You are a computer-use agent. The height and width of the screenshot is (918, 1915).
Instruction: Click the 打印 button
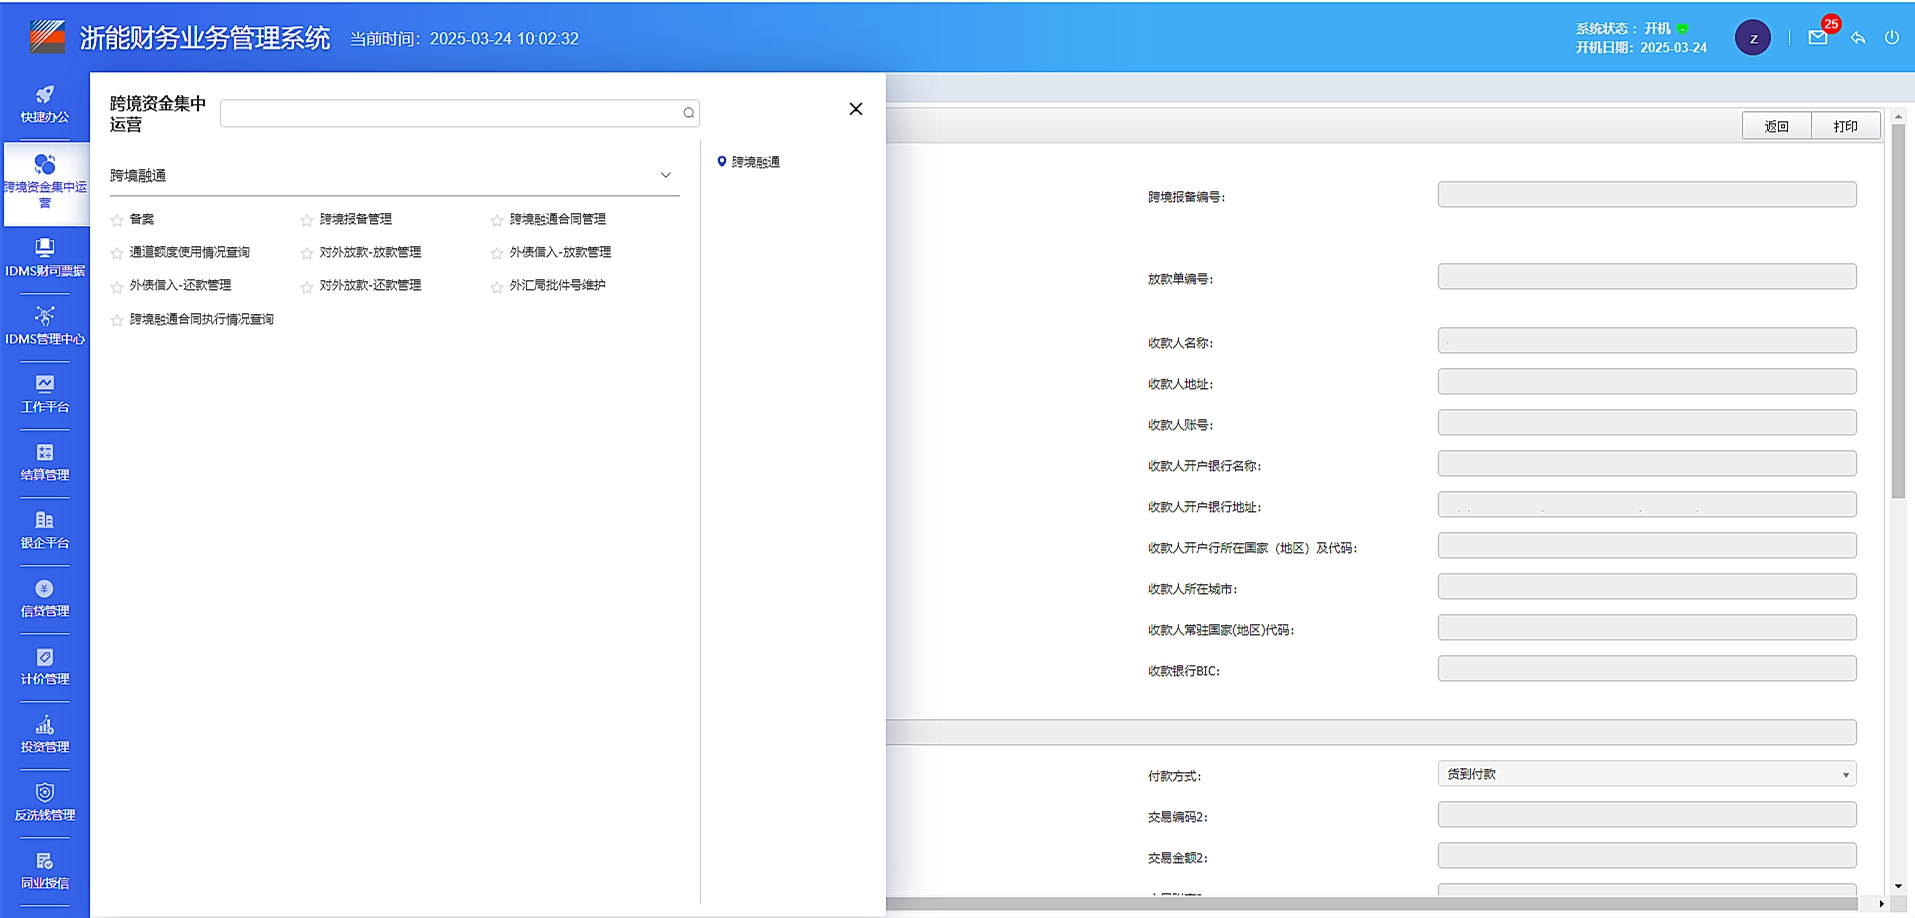(1845, 125)
